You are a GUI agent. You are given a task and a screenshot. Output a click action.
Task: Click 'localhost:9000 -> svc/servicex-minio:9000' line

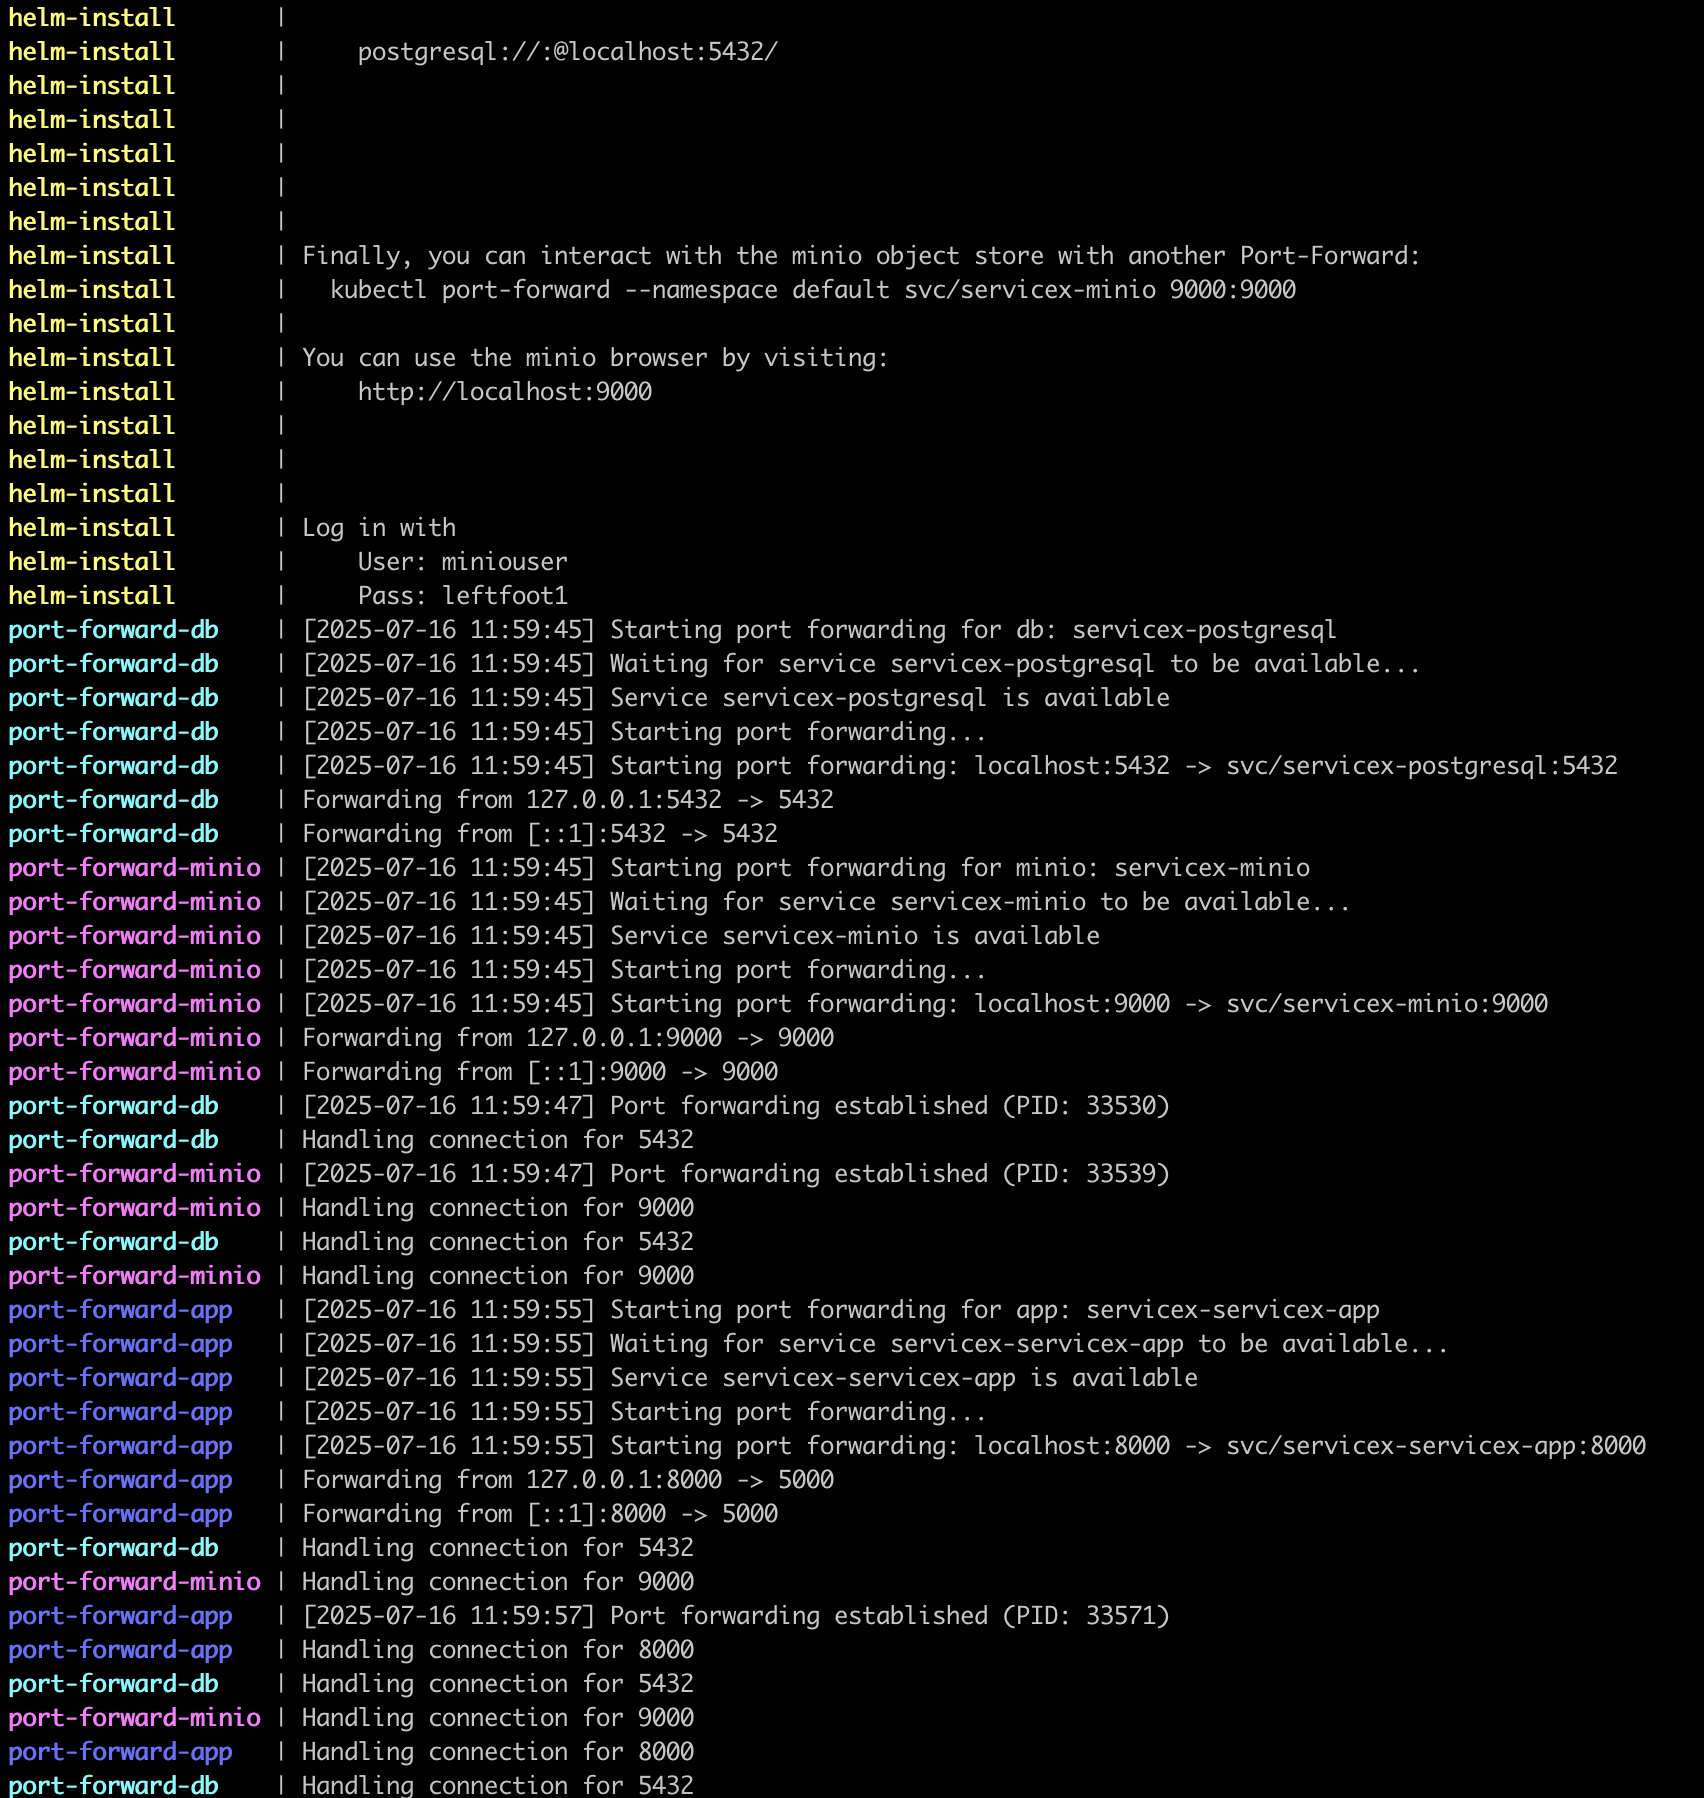coord(925,1004)
